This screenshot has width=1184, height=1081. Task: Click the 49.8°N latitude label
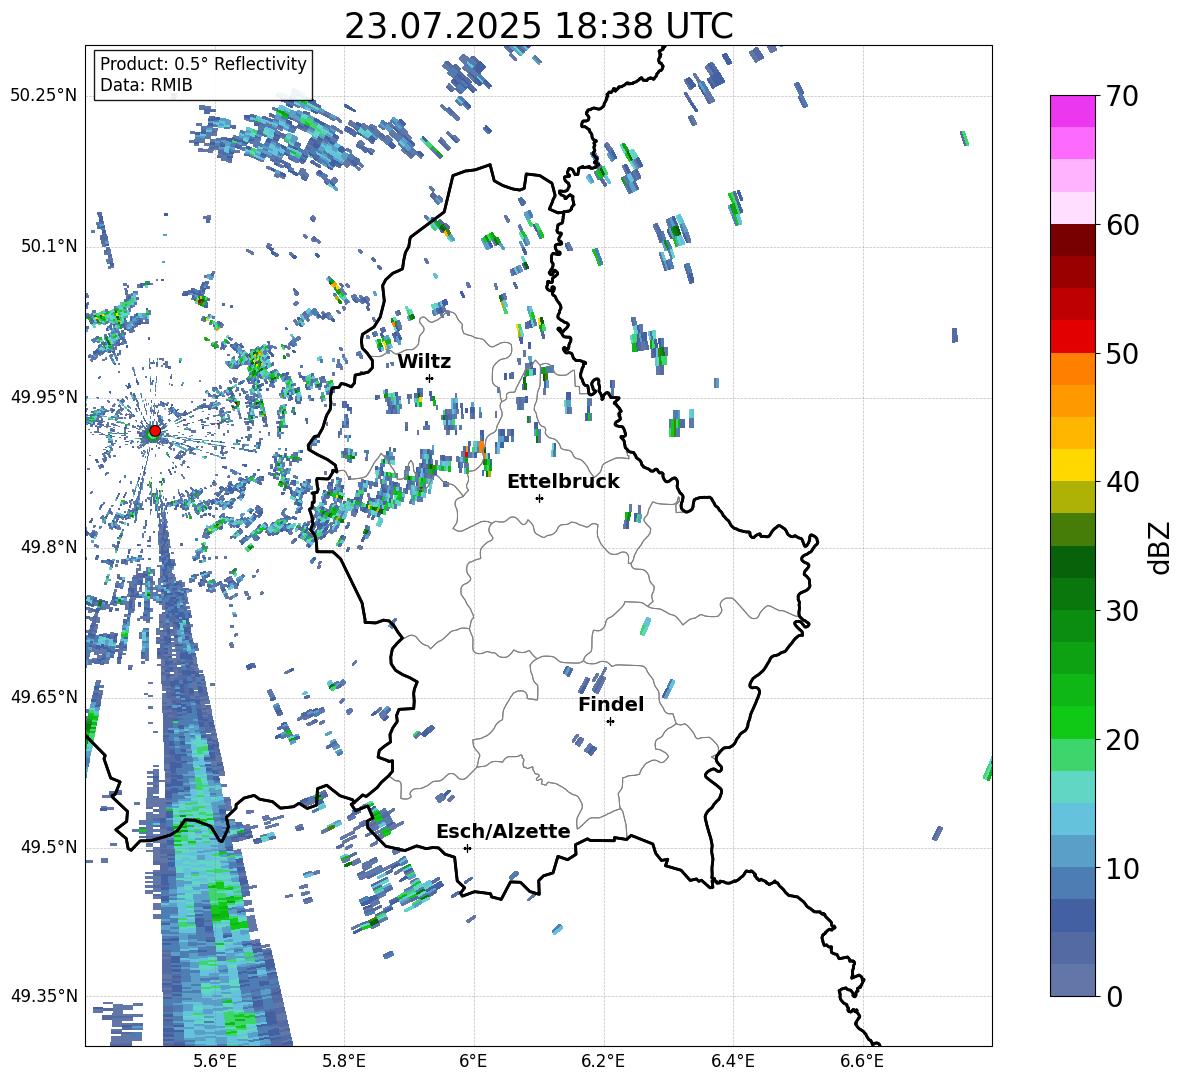coord(49,547)
